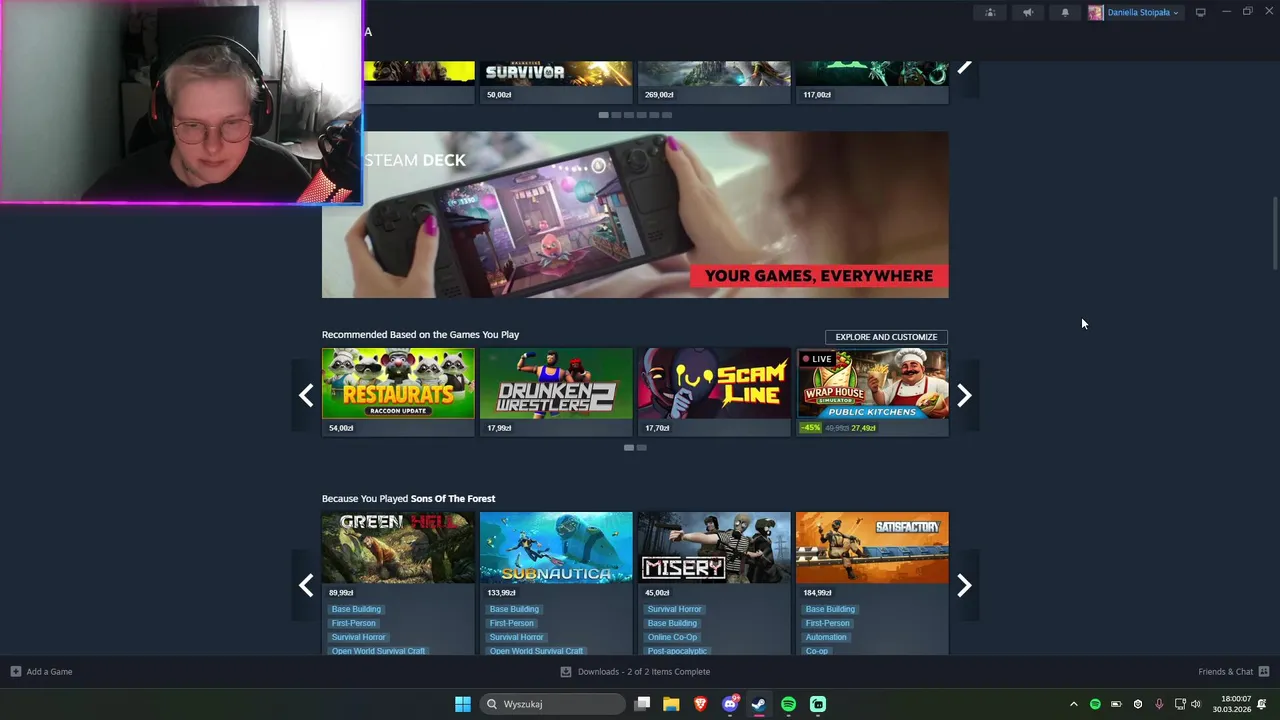This screenshot has width=1280, height=720.
Task: Show next Recommended Based on Games carousel
Action: point(964,396)
